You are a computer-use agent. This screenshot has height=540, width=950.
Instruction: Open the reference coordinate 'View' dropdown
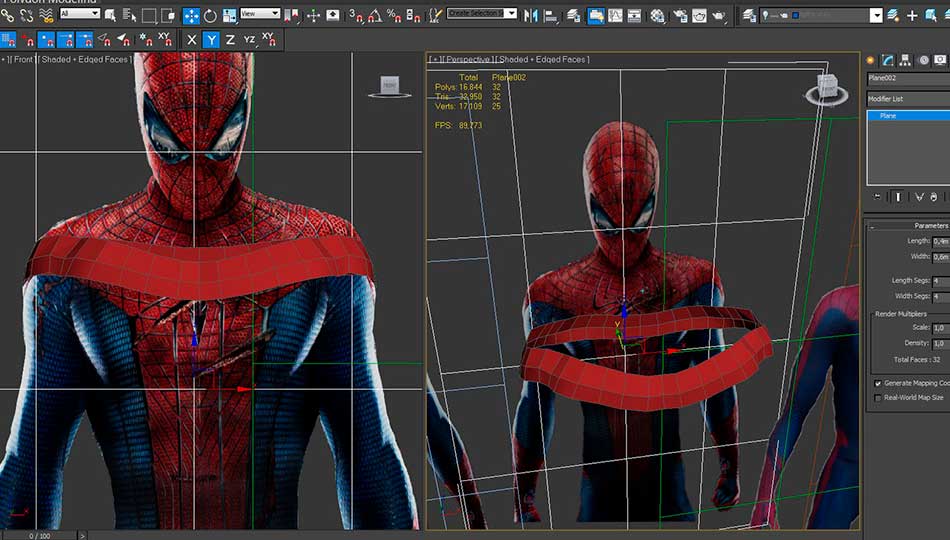pyautogui.click(x=260, y=14)
